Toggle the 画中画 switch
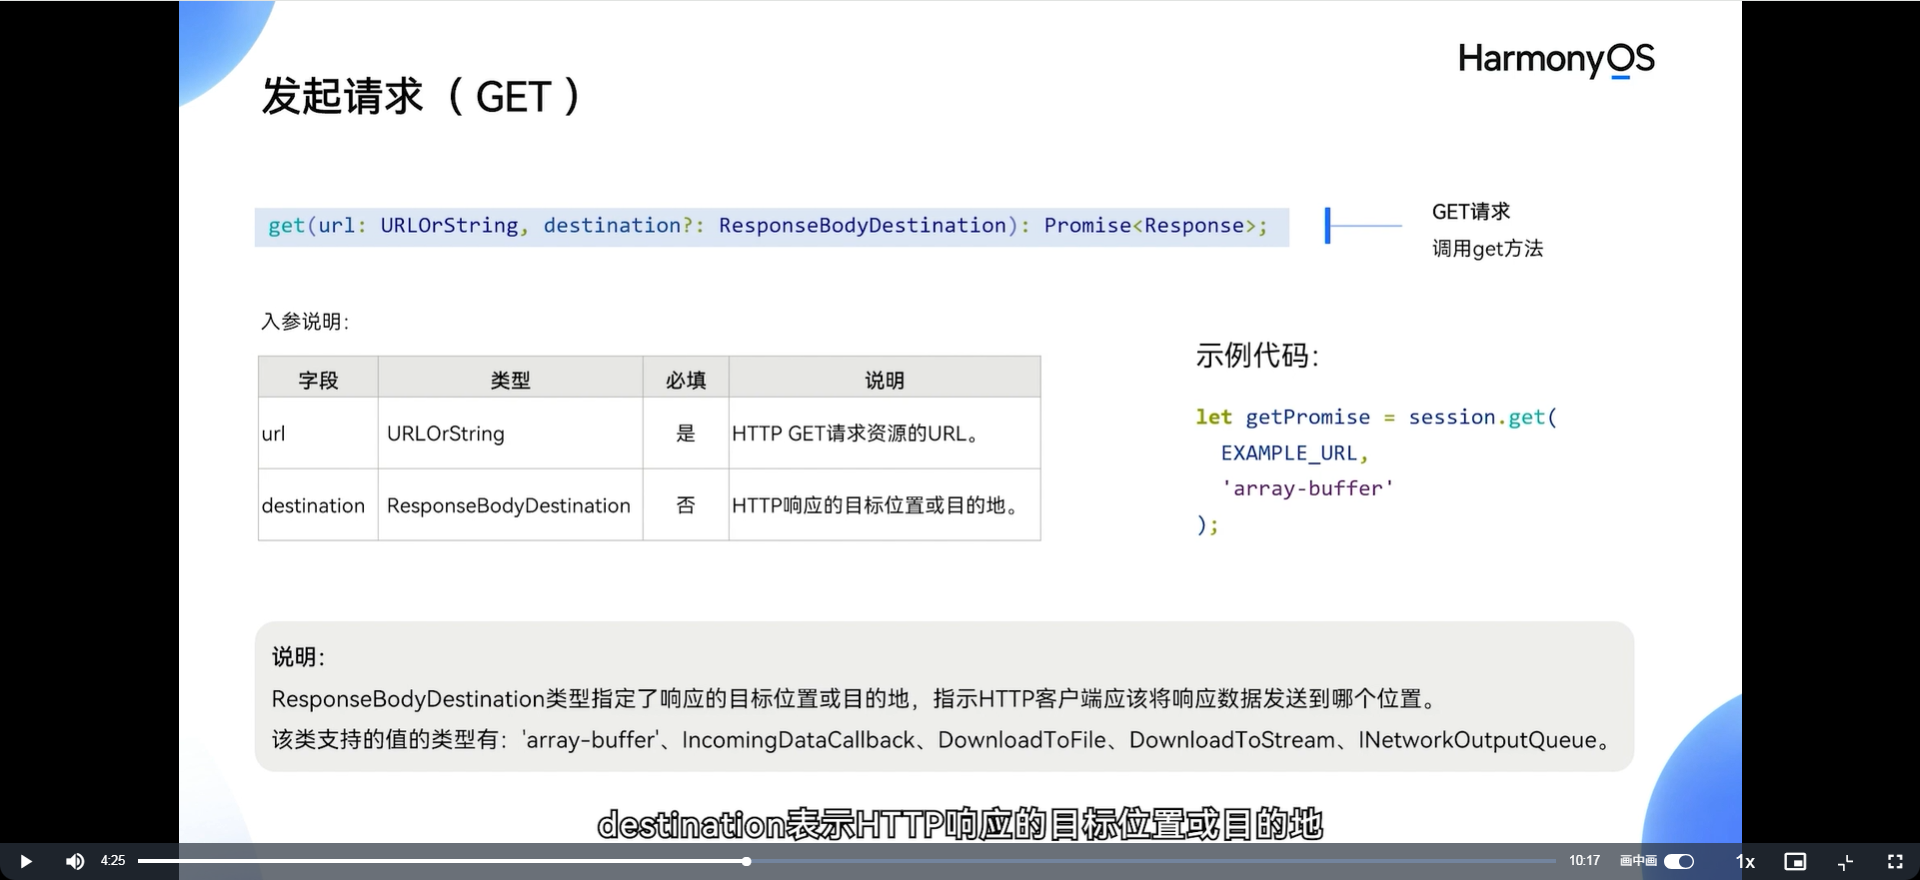This screenshot has width=1920, height=880. click(1679, 861)
